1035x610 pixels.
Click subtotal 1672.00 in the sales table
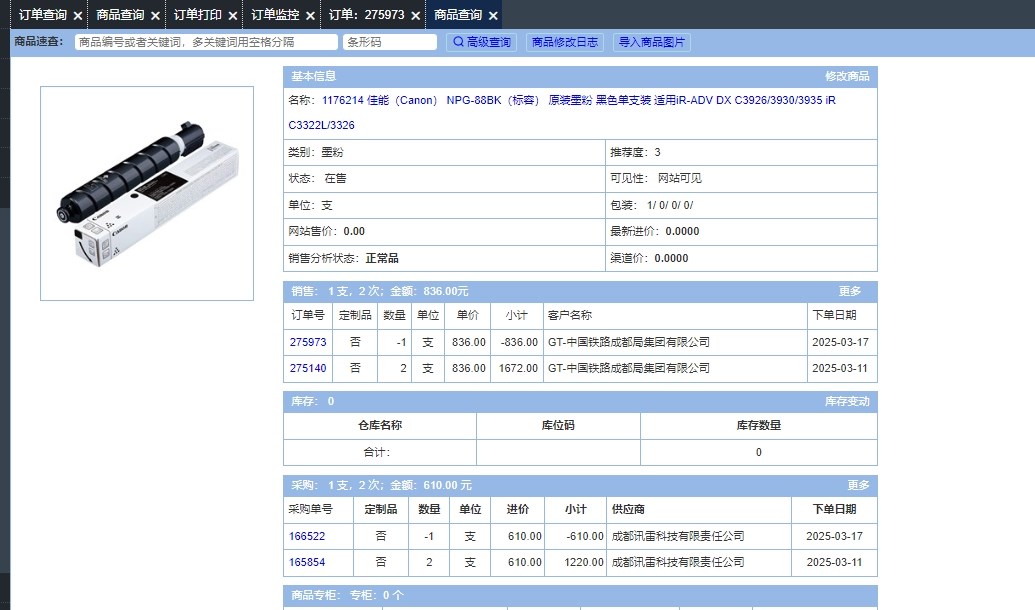tap(518, 368)
